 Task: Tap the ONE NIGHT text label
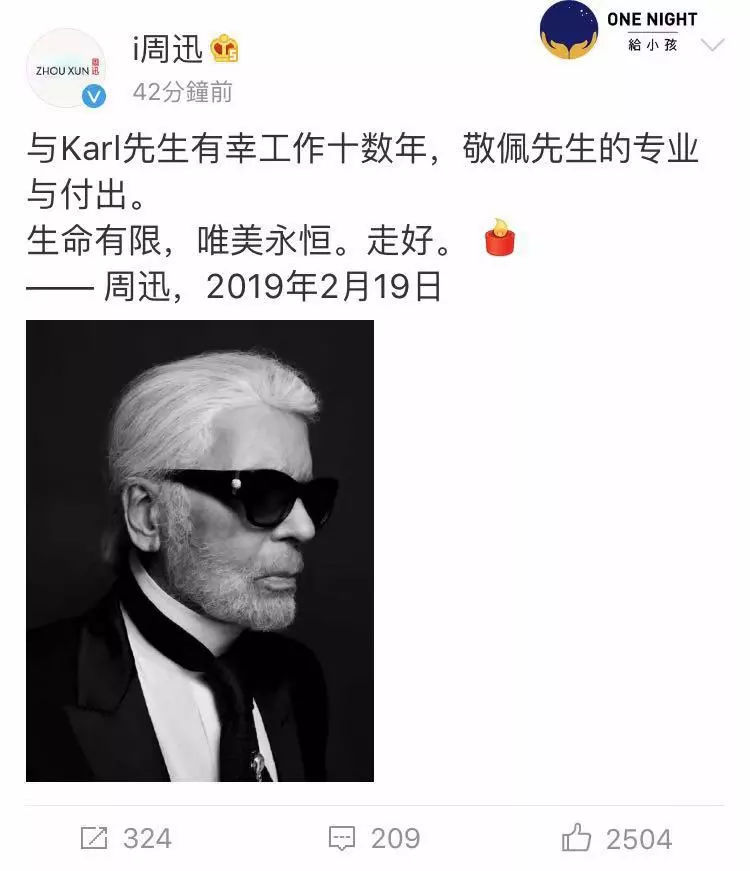point(652,19)
